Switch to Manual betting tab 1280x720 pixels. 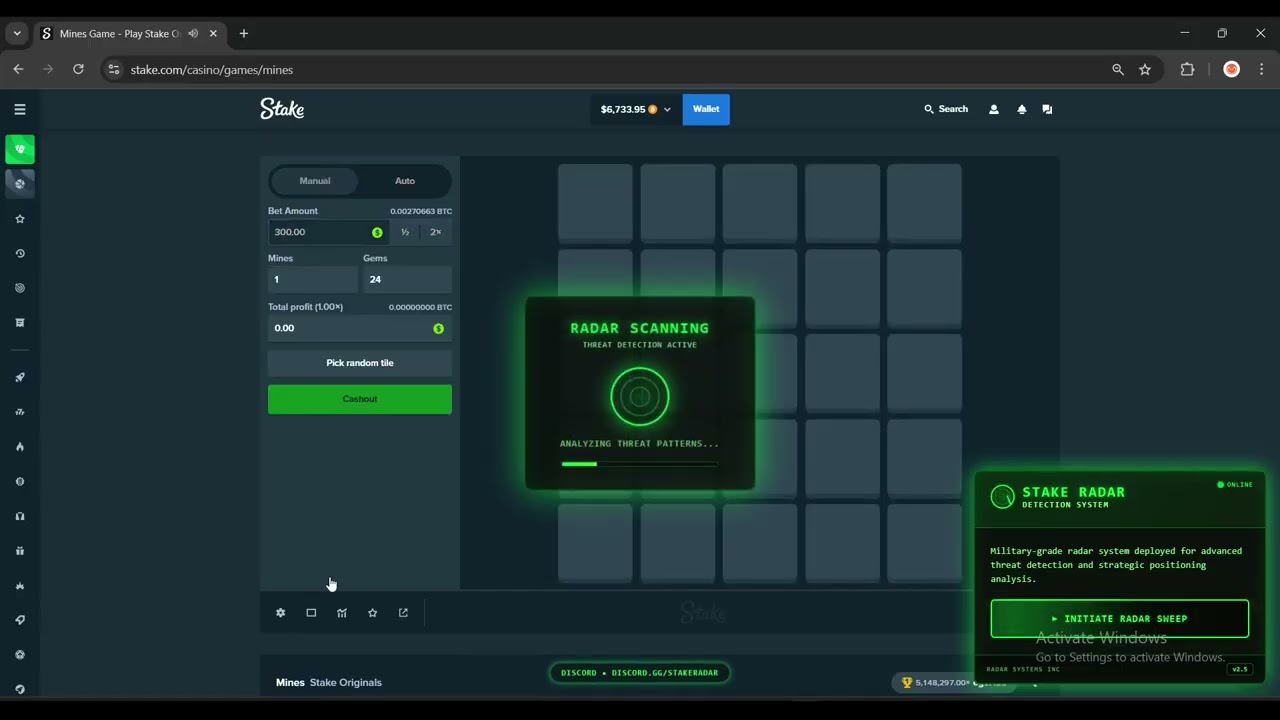tap(315, 181)
